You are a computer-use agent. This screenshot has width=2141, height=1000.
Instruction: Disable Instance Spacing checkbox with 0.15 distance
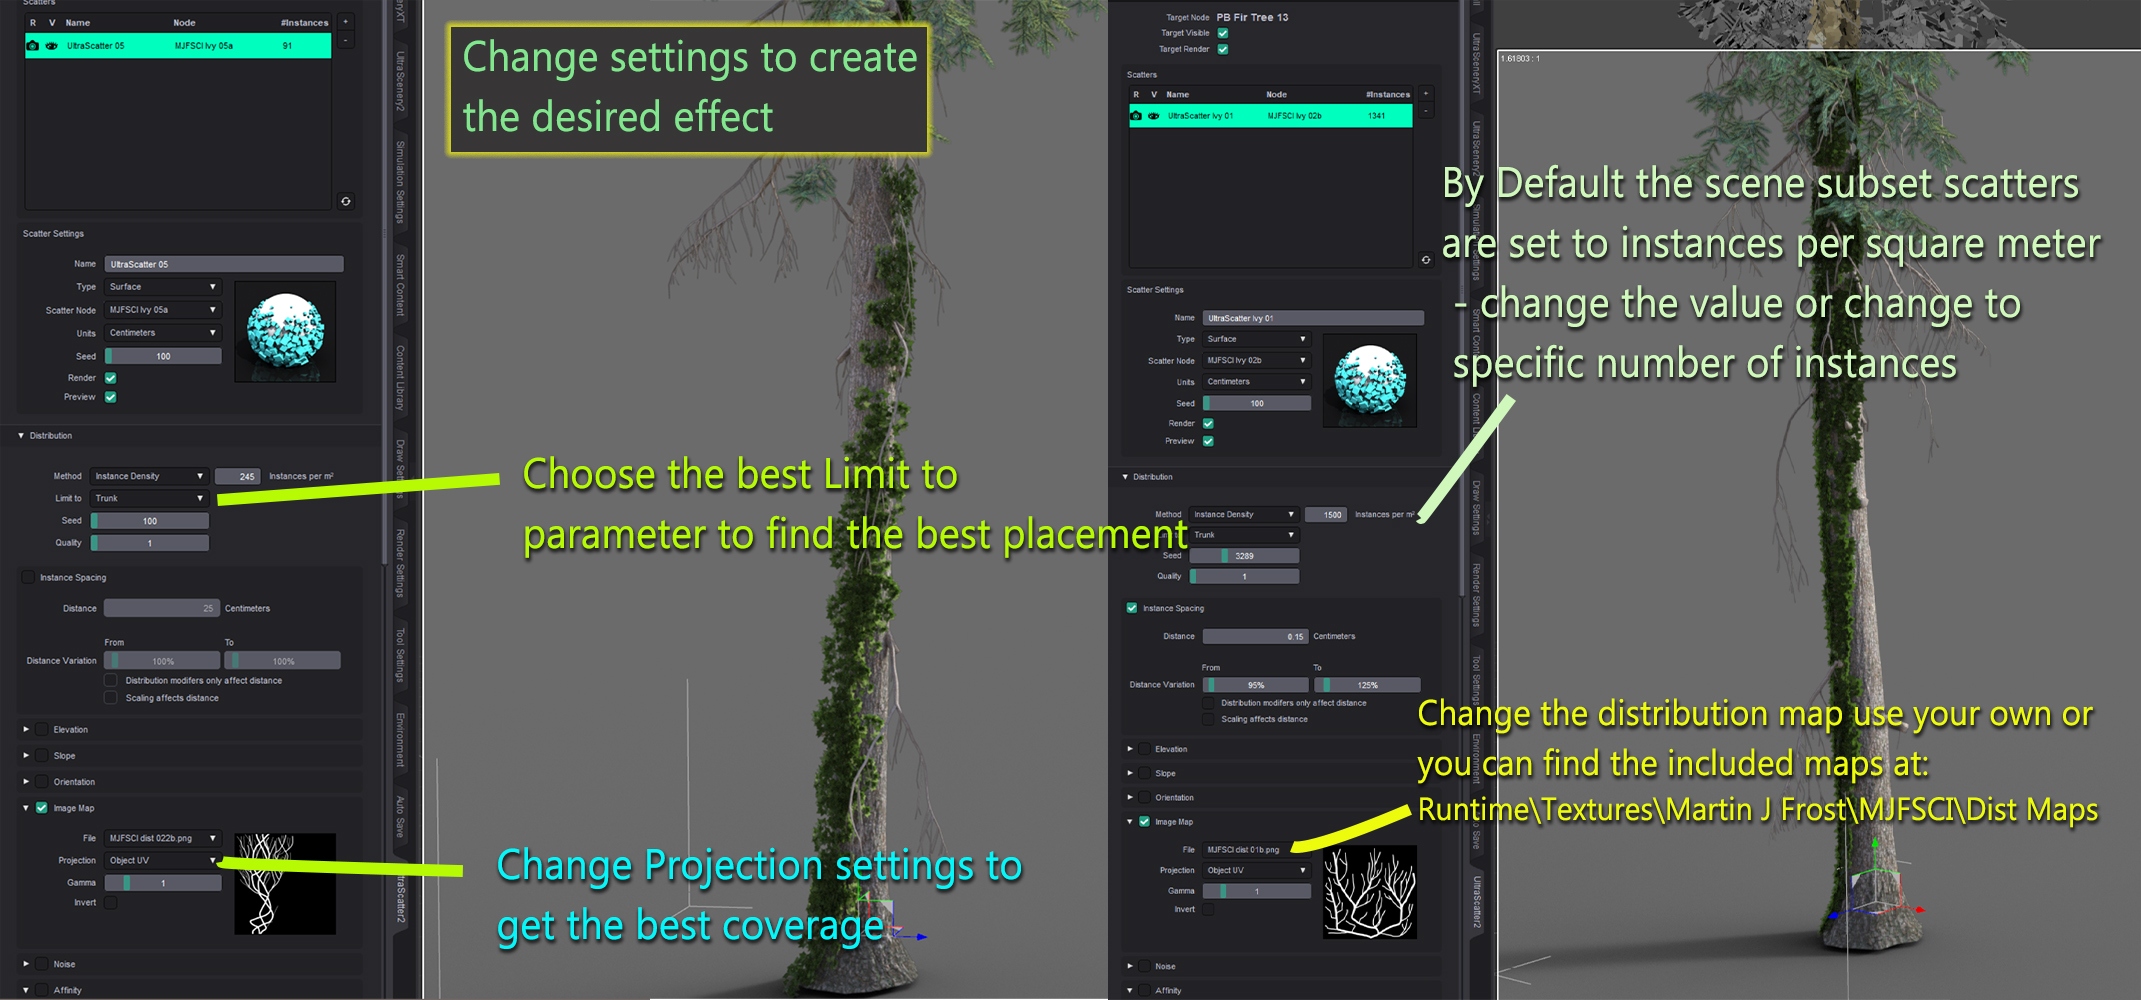1132,608
